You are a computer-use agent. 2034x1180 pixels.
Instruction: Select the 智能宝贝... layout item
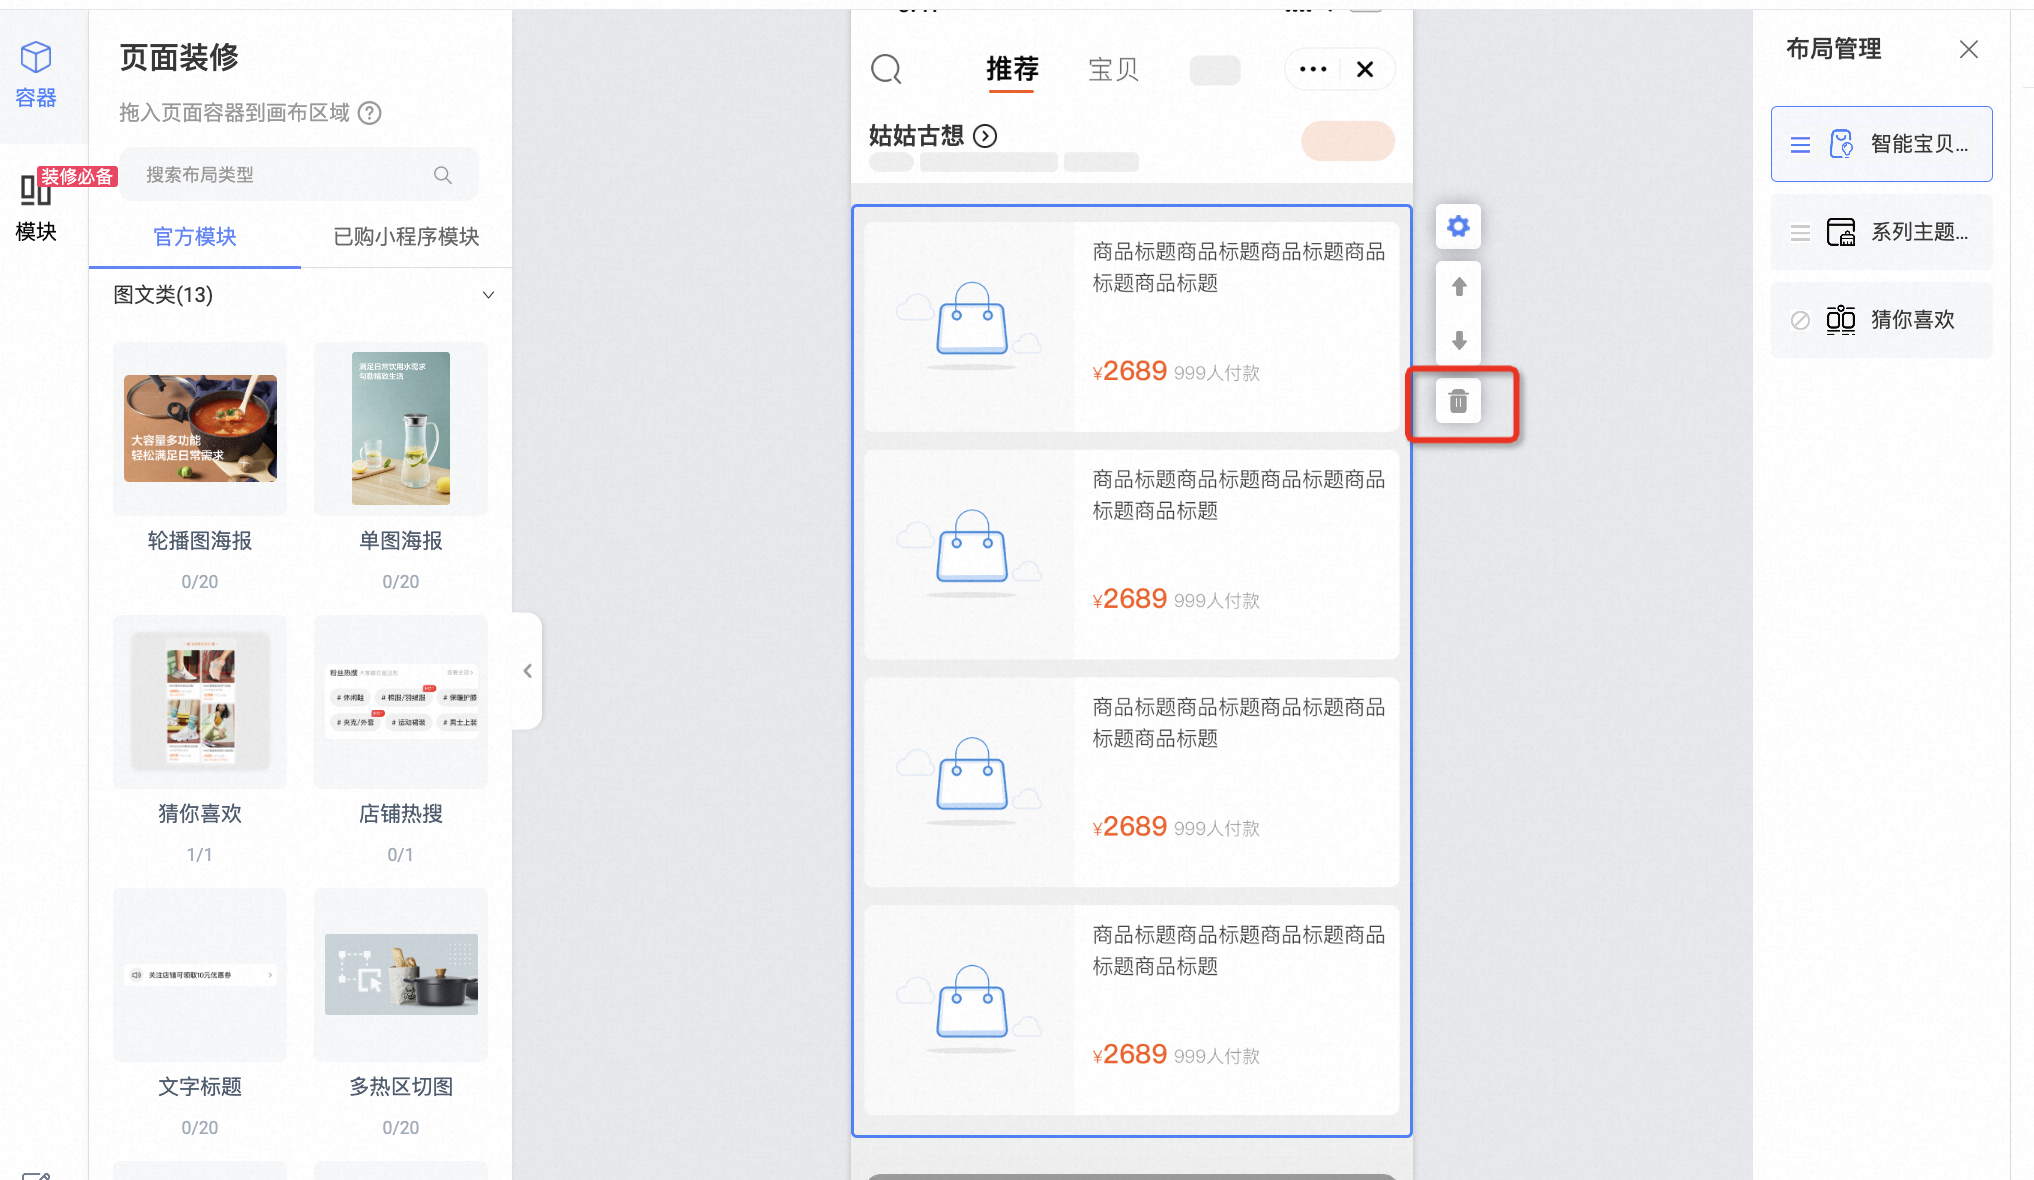tap(1881, 144)
